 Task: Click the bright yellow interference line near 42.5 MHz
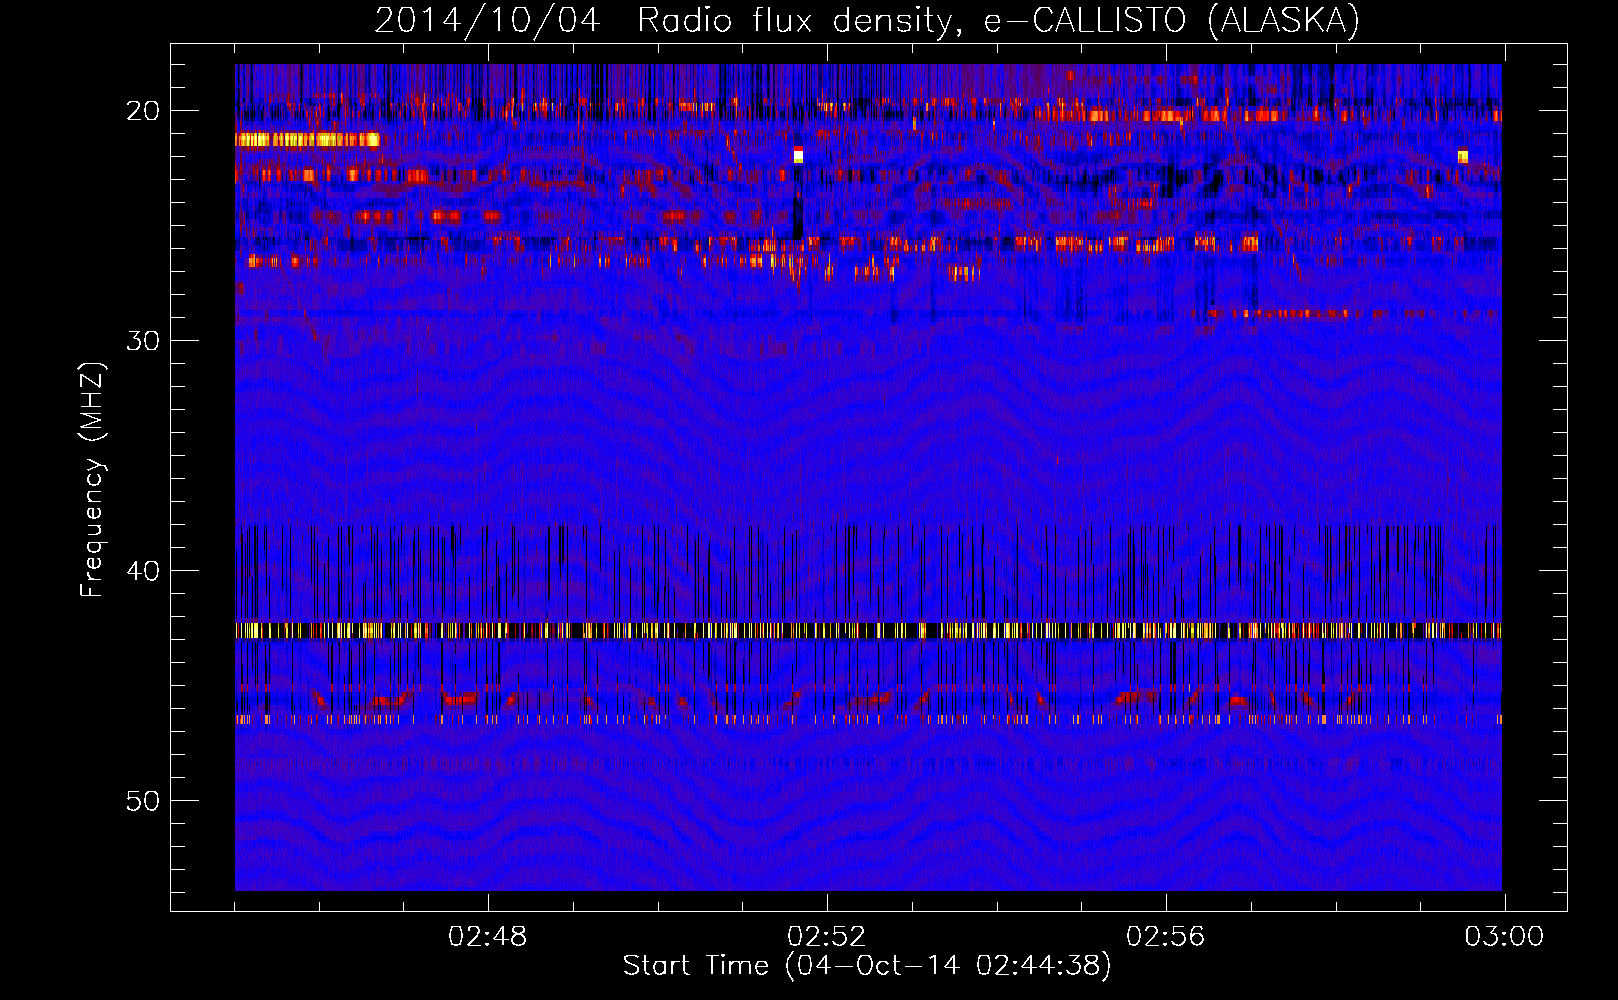[x=868, y=630]
